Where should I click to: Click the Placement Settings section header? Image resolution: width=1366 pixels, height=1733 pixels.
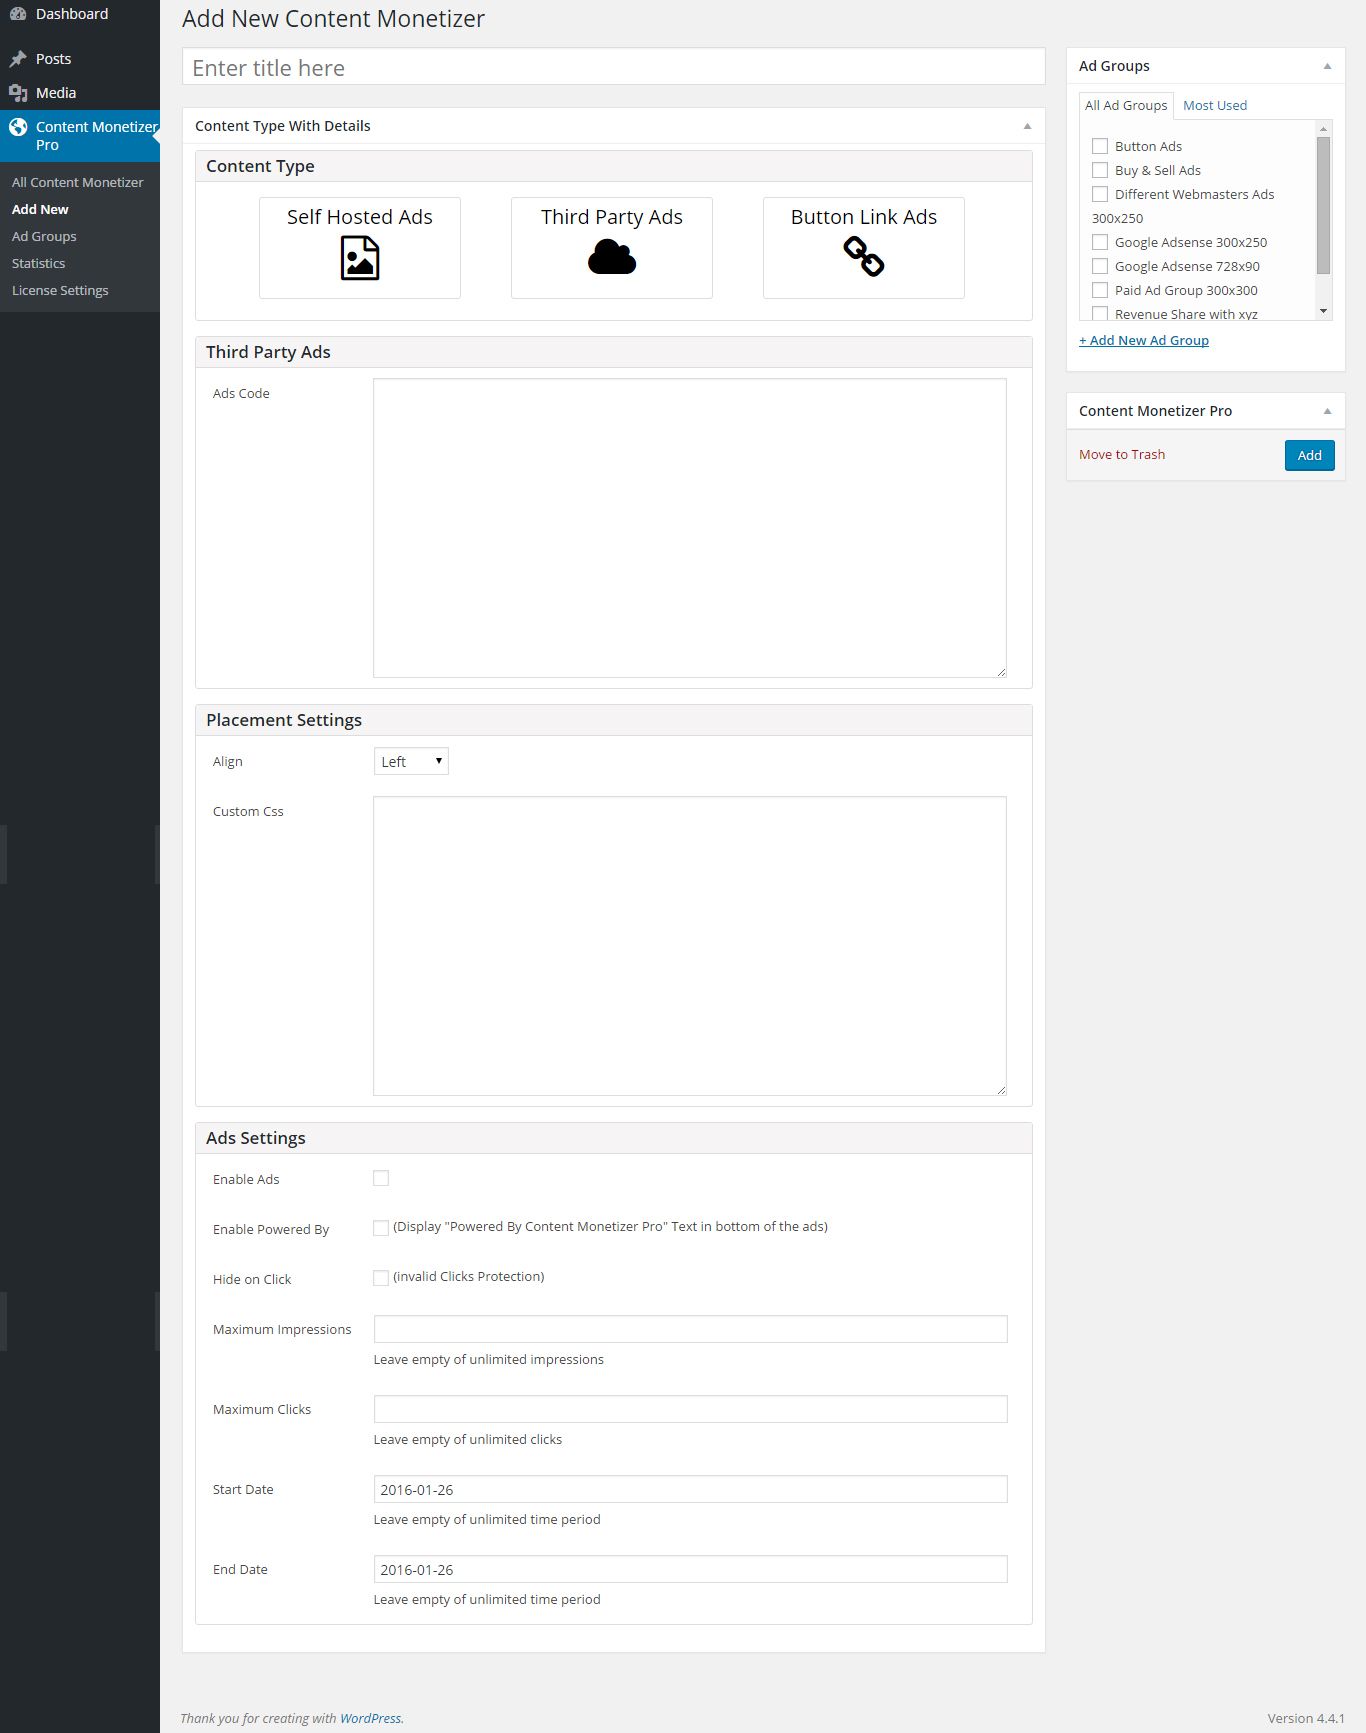pyautogui.click(x=614, y=720)
